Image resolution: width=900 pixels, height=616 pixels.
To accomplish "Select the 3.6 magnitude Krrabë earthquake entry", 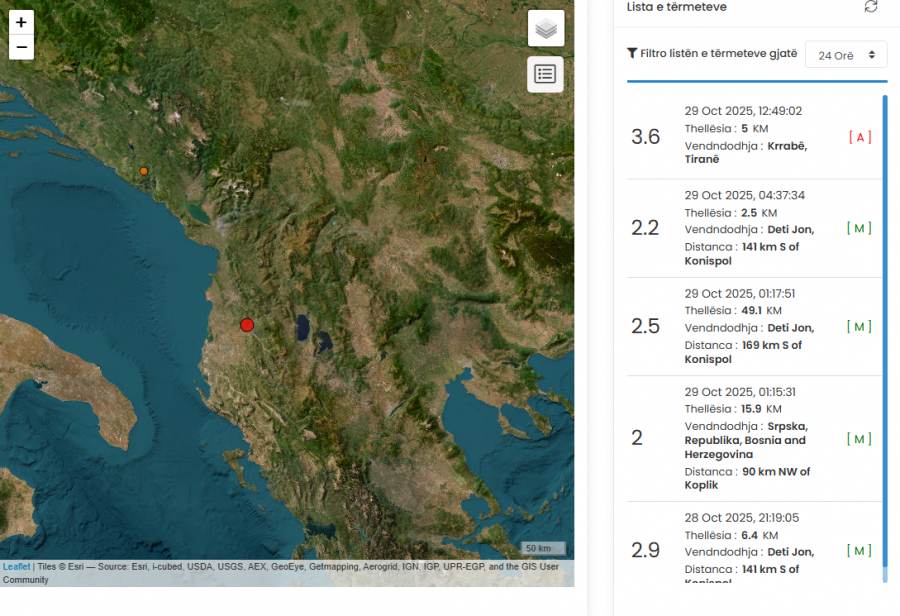I will (x=745, y=136).
